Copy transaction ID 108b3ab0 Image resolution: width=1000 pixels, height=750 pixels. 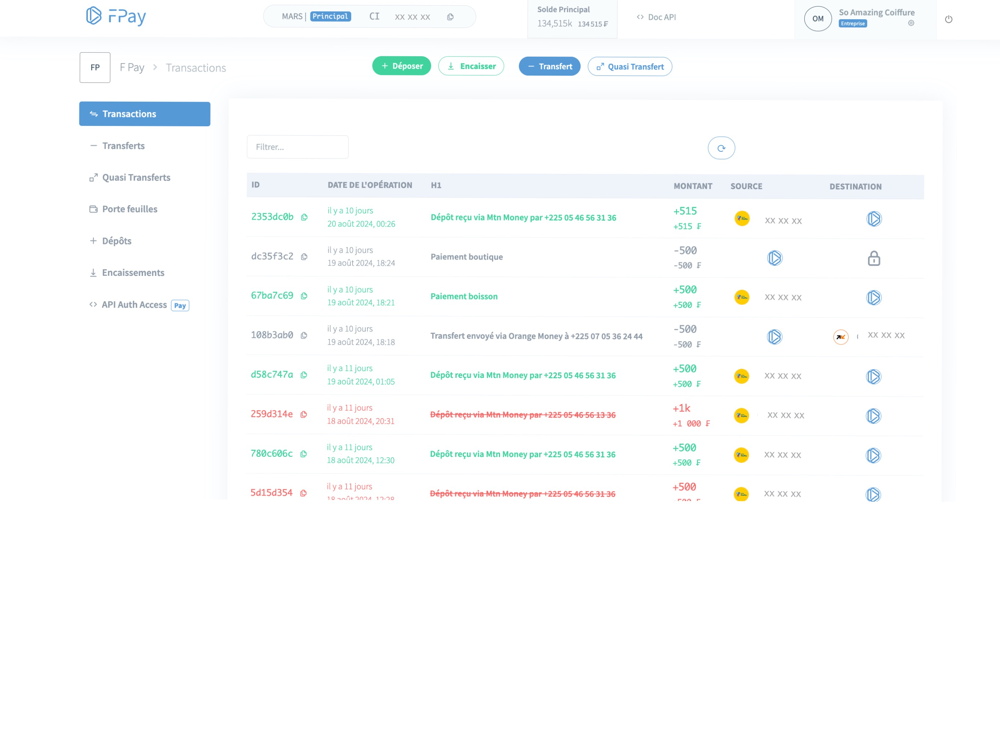tap(304, 335)
